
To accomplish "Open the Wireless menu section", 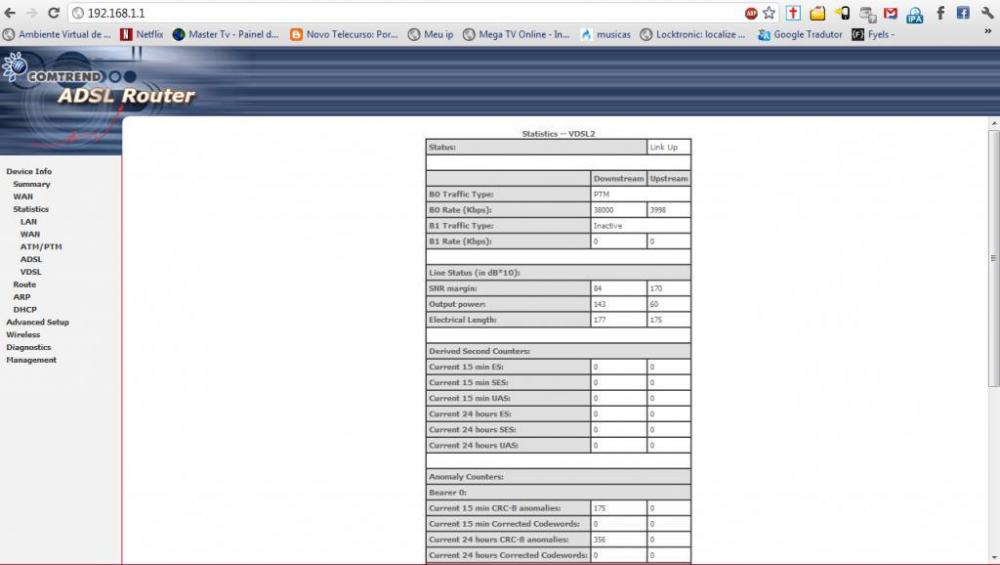I will (23, 335).
